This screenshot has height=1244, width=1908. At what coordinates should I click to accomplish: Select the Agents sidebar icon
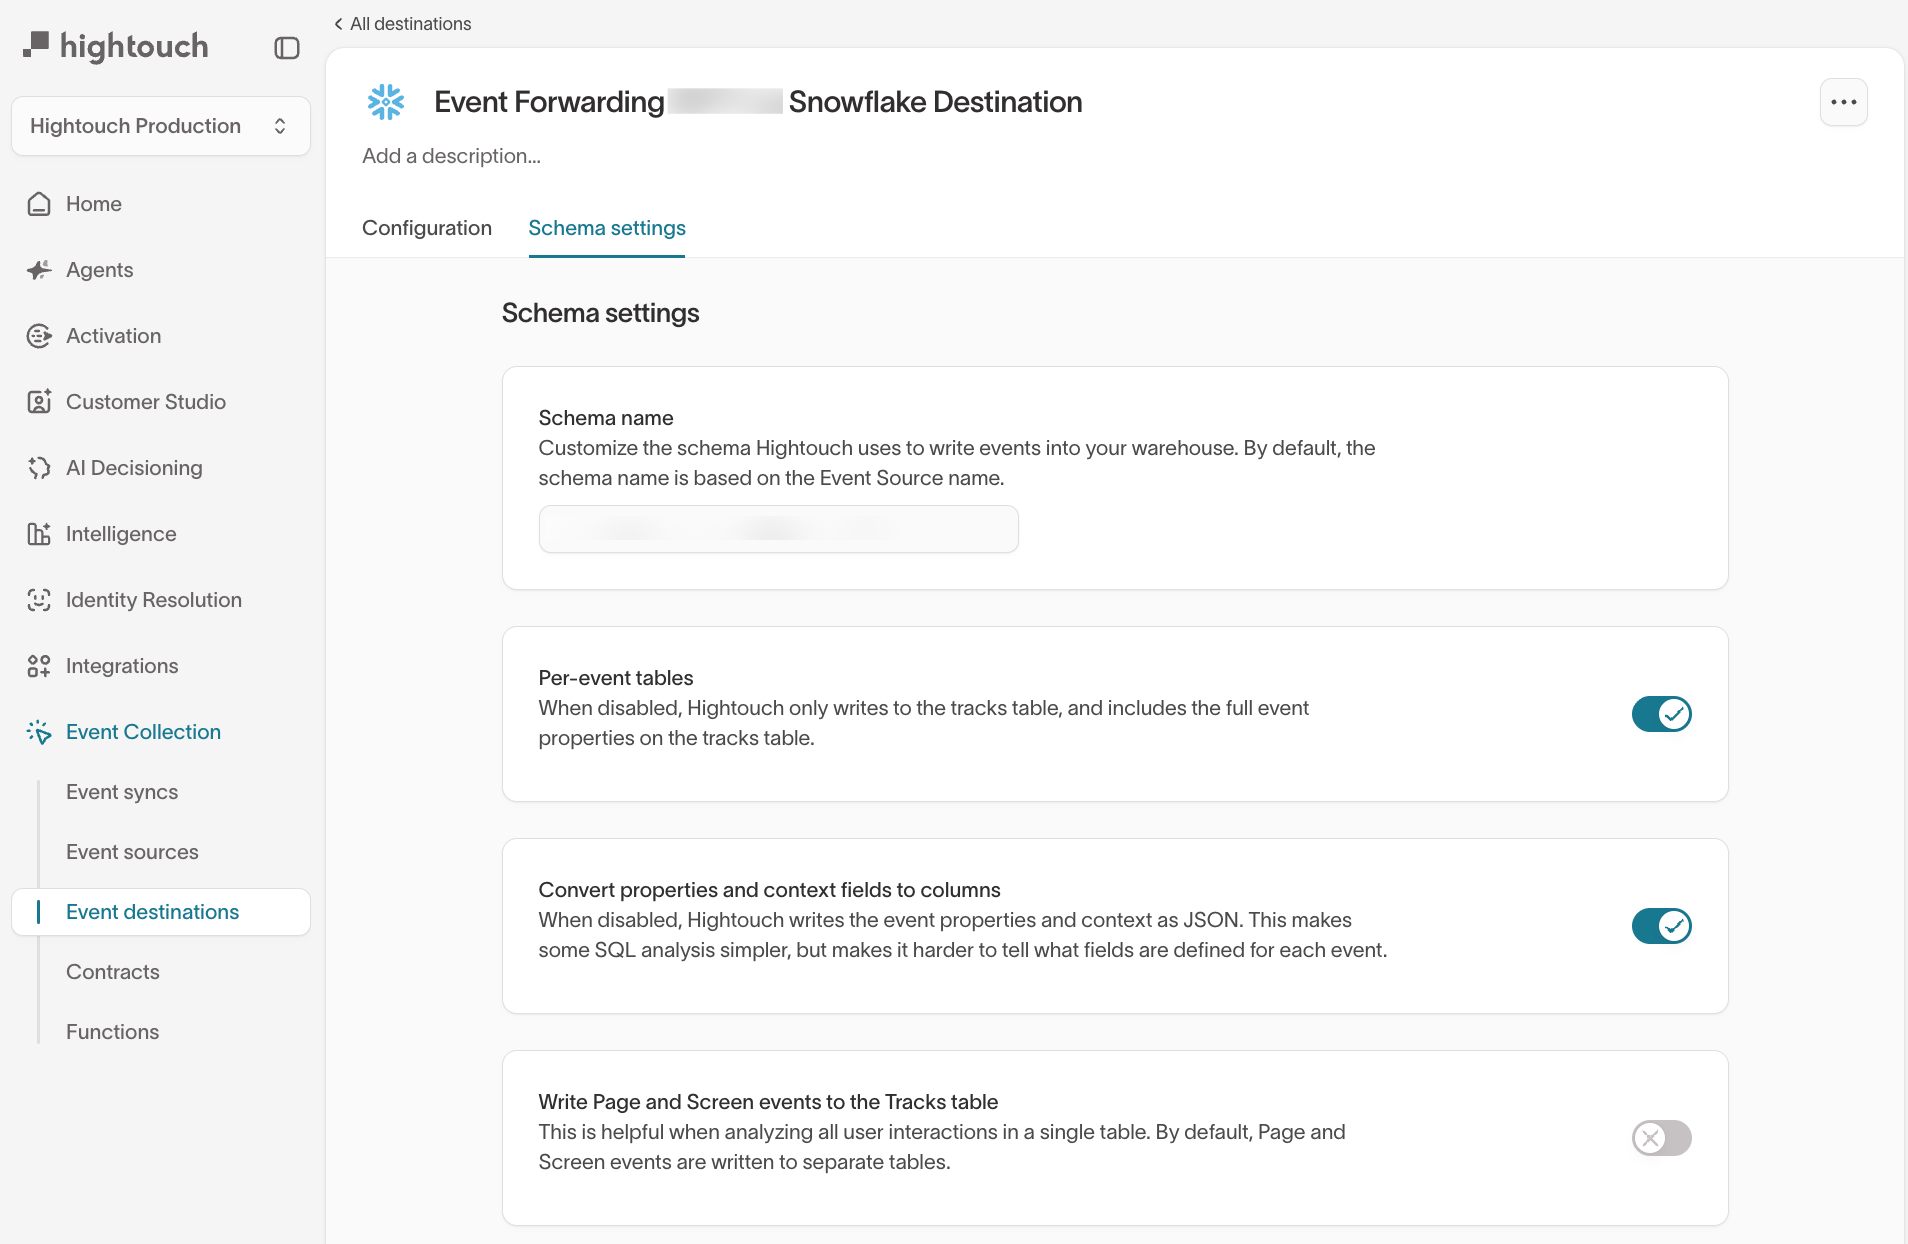click(39, 269)
